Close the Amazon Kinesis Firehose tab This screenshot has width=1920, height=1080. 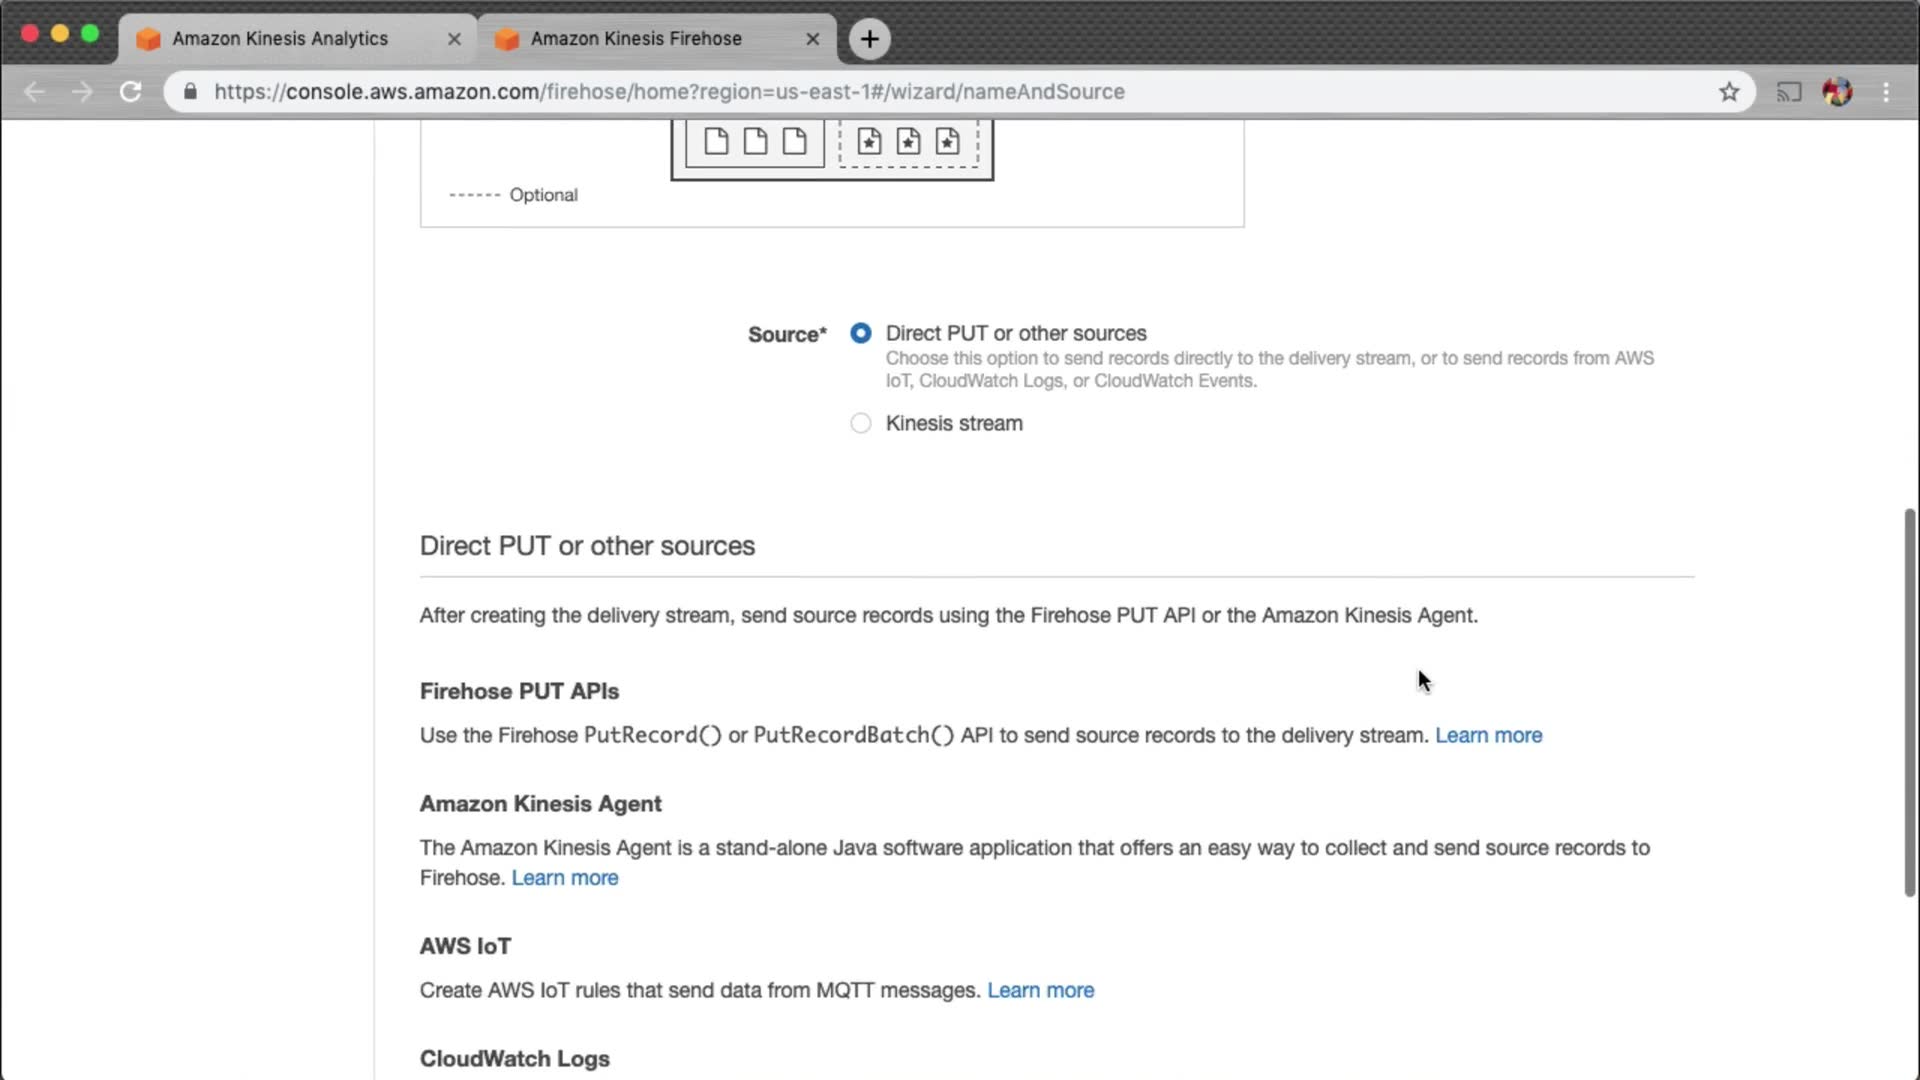click(812, 39)
